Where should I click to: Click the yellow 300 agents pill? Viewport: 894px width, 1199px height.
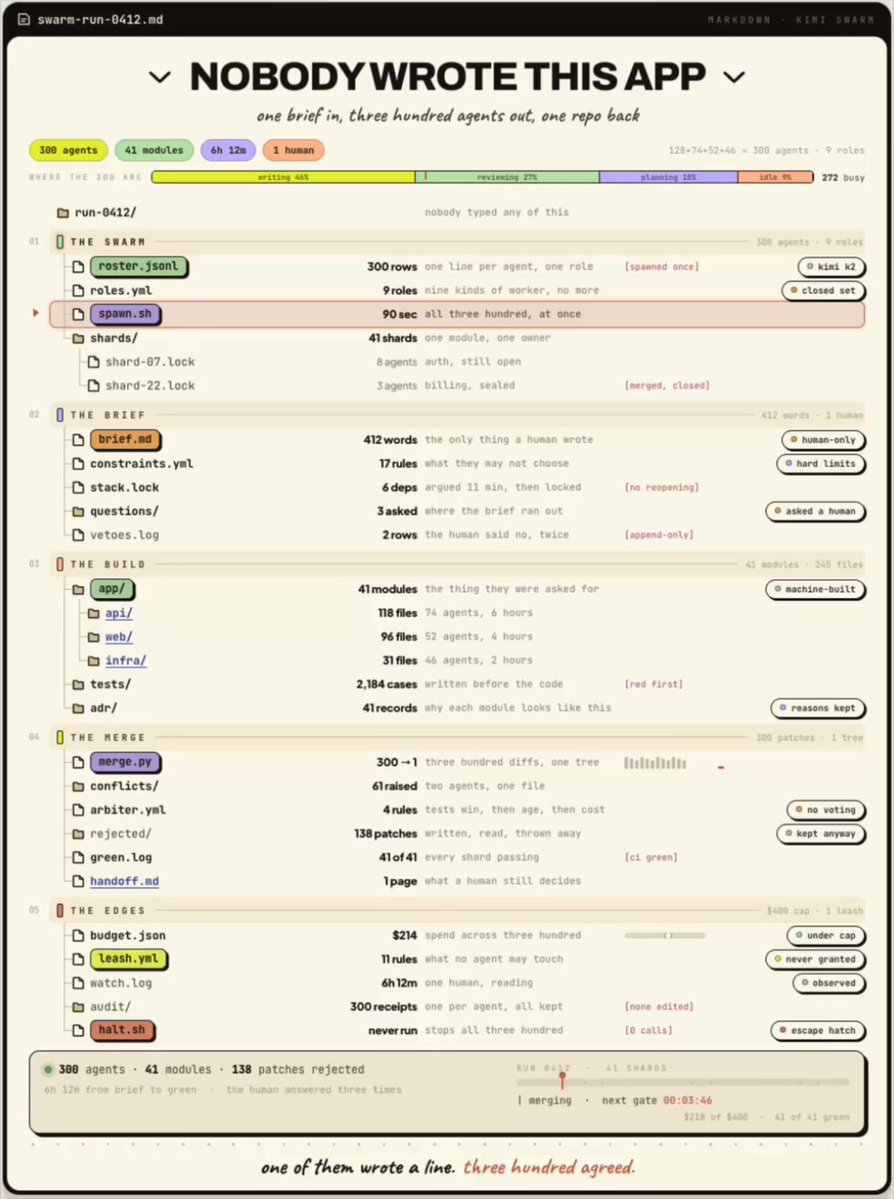(69, 151)
